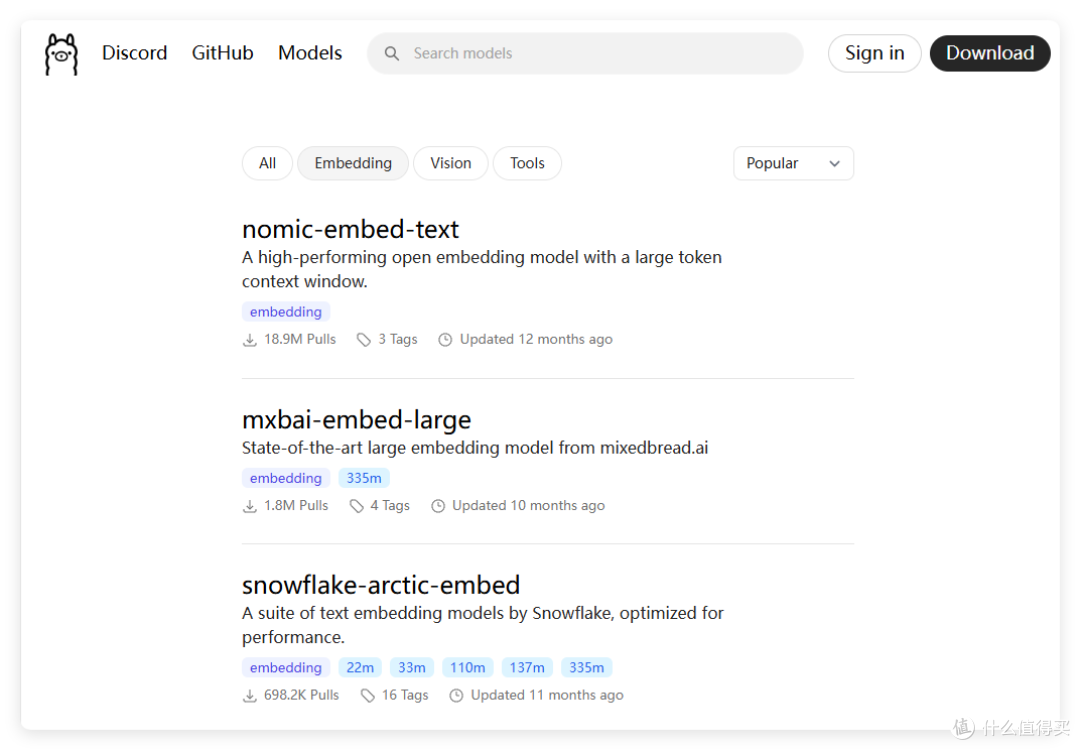Click the download icon beside 18.9M Pulls

coord(249,340)
